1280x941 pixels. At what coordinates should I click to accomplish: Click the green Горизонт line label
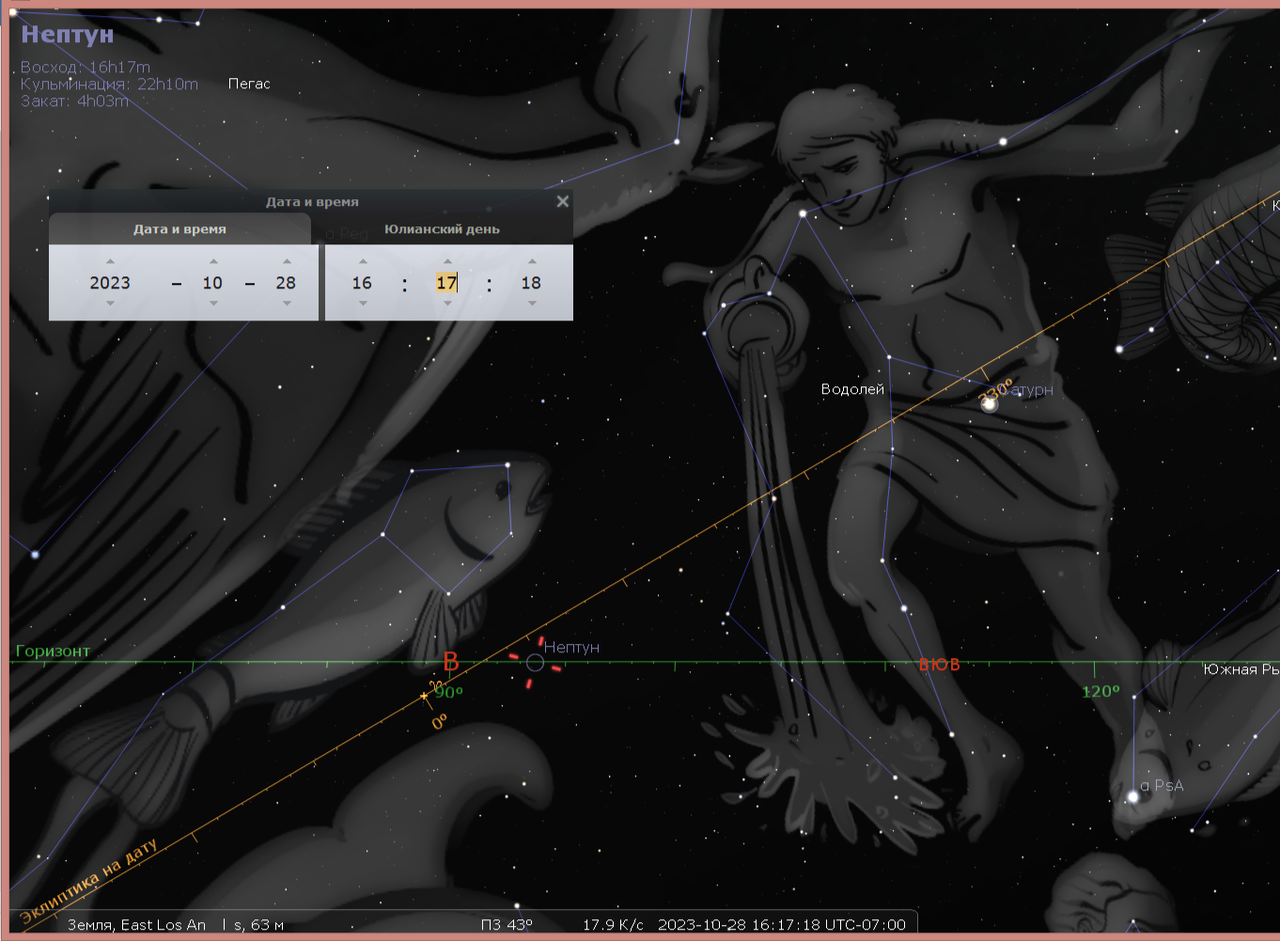53,651
